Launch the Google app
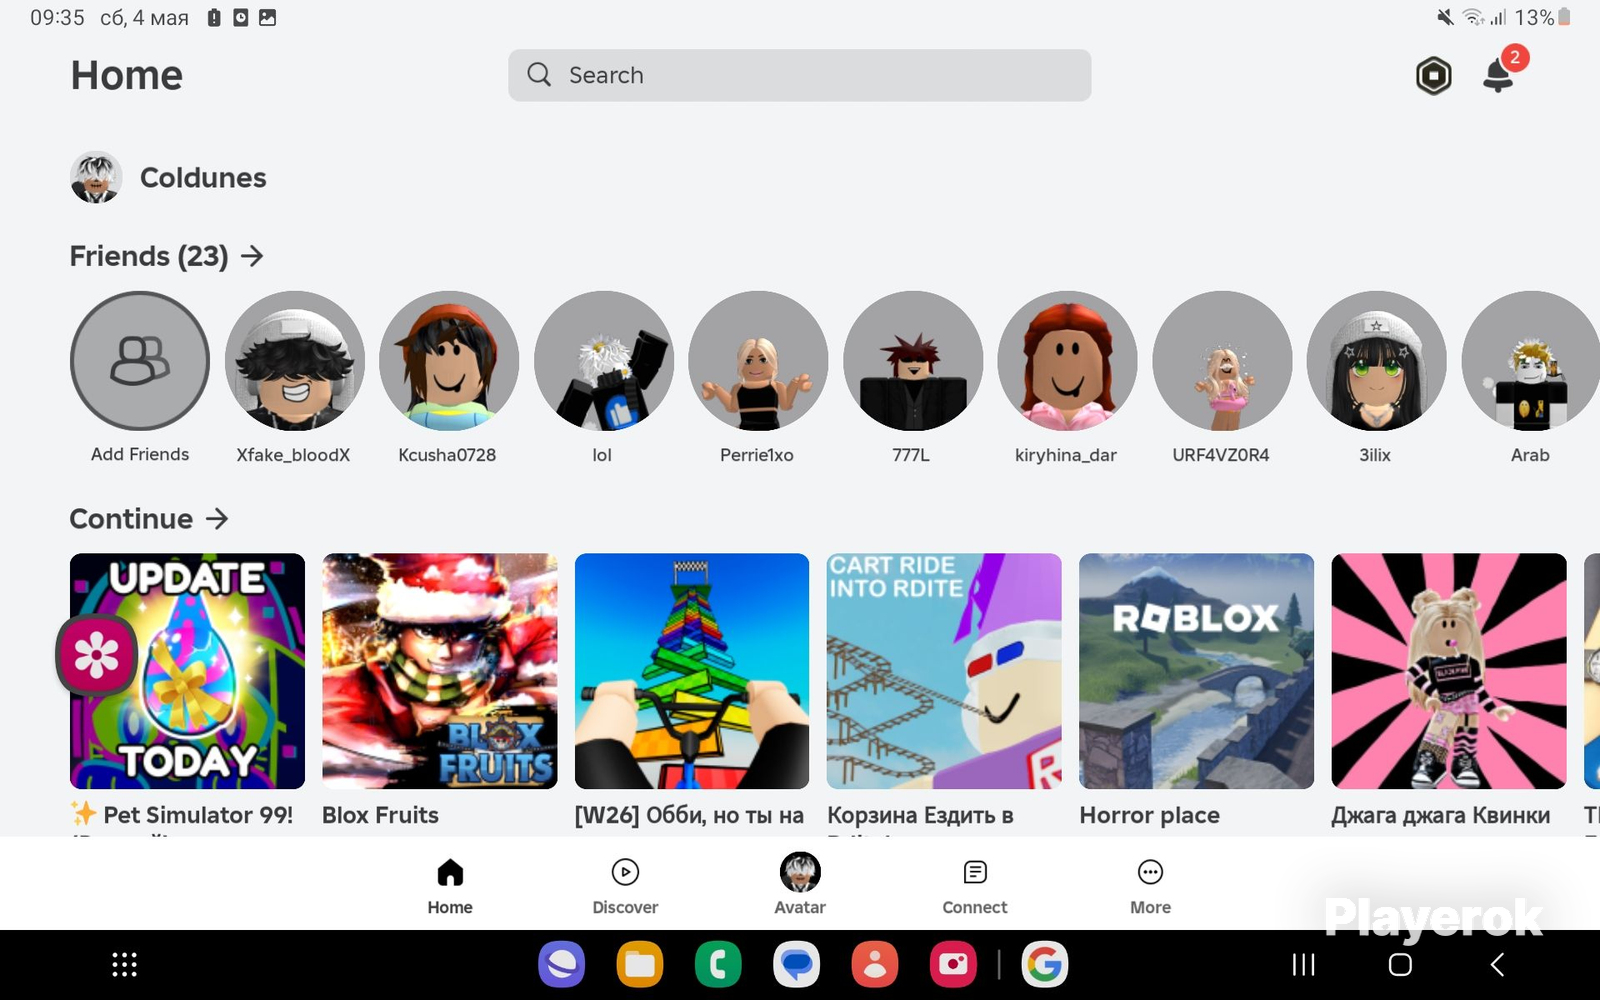1600x1000 pixels. click(1045, 965)
